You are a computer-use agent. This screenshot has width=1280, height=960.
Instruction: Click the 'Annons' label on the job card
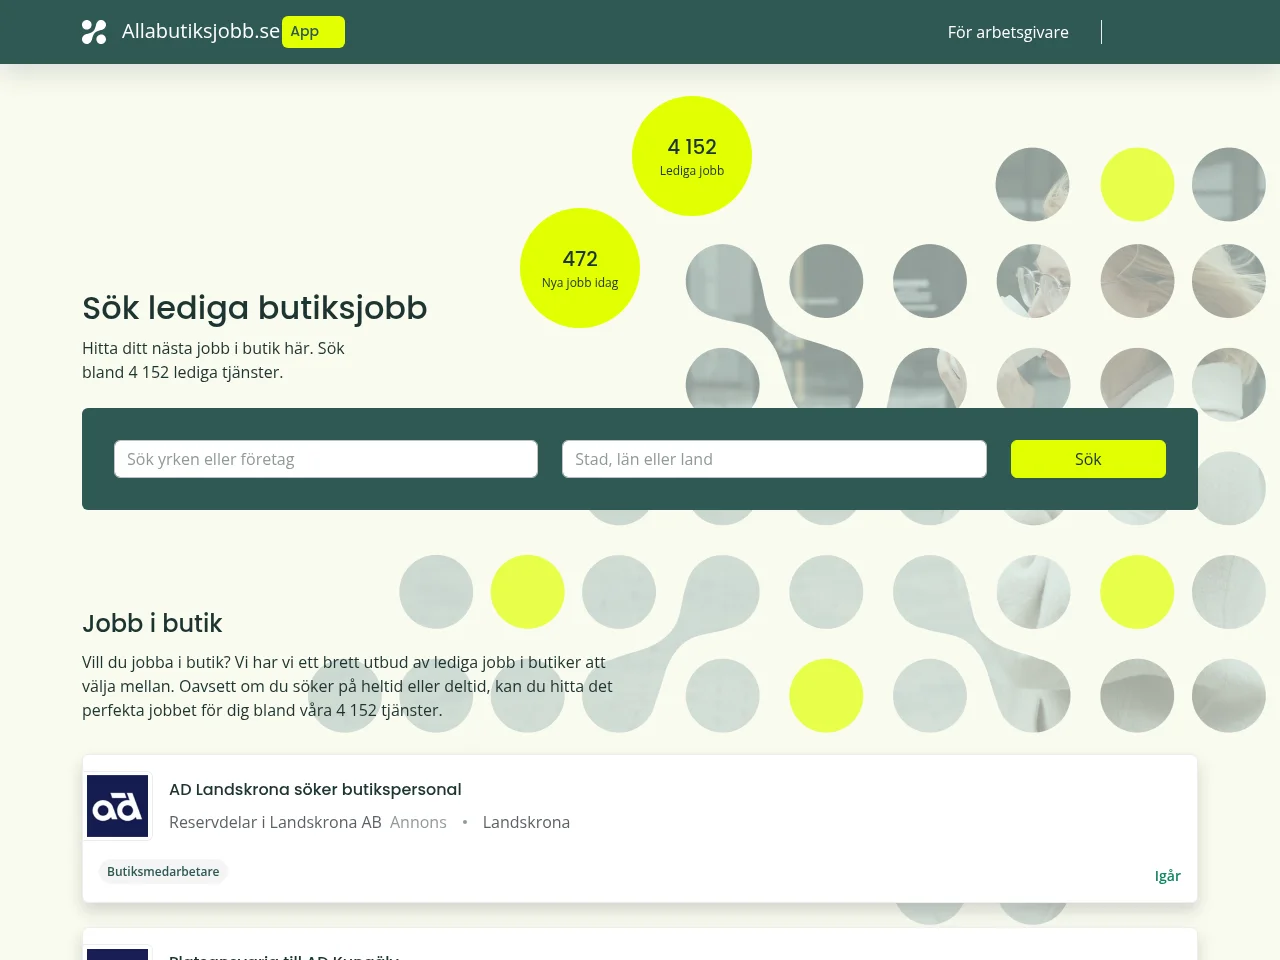(418, 822)
